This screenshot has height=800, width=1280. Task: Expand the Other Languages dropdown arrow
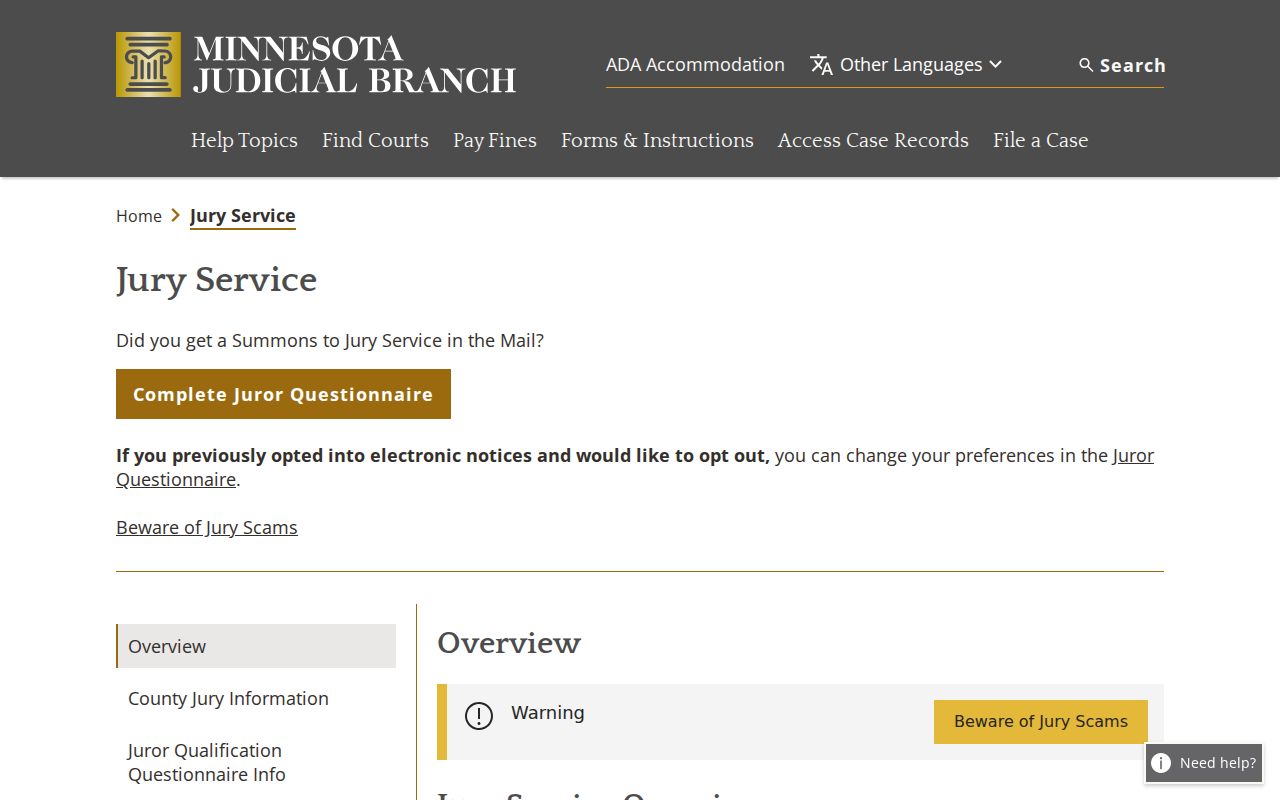pyautogui.click(x=996, y=64)
